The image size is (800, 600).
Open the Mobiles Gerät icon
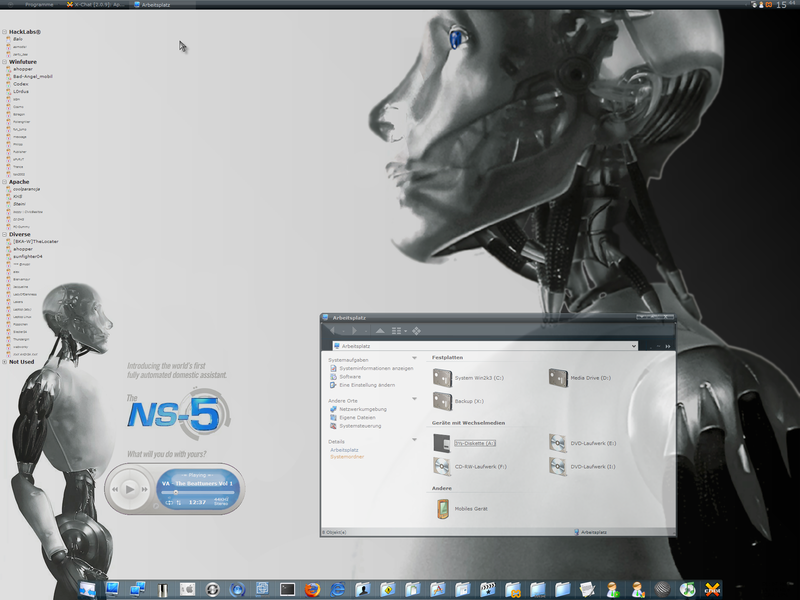coord(443,511)
